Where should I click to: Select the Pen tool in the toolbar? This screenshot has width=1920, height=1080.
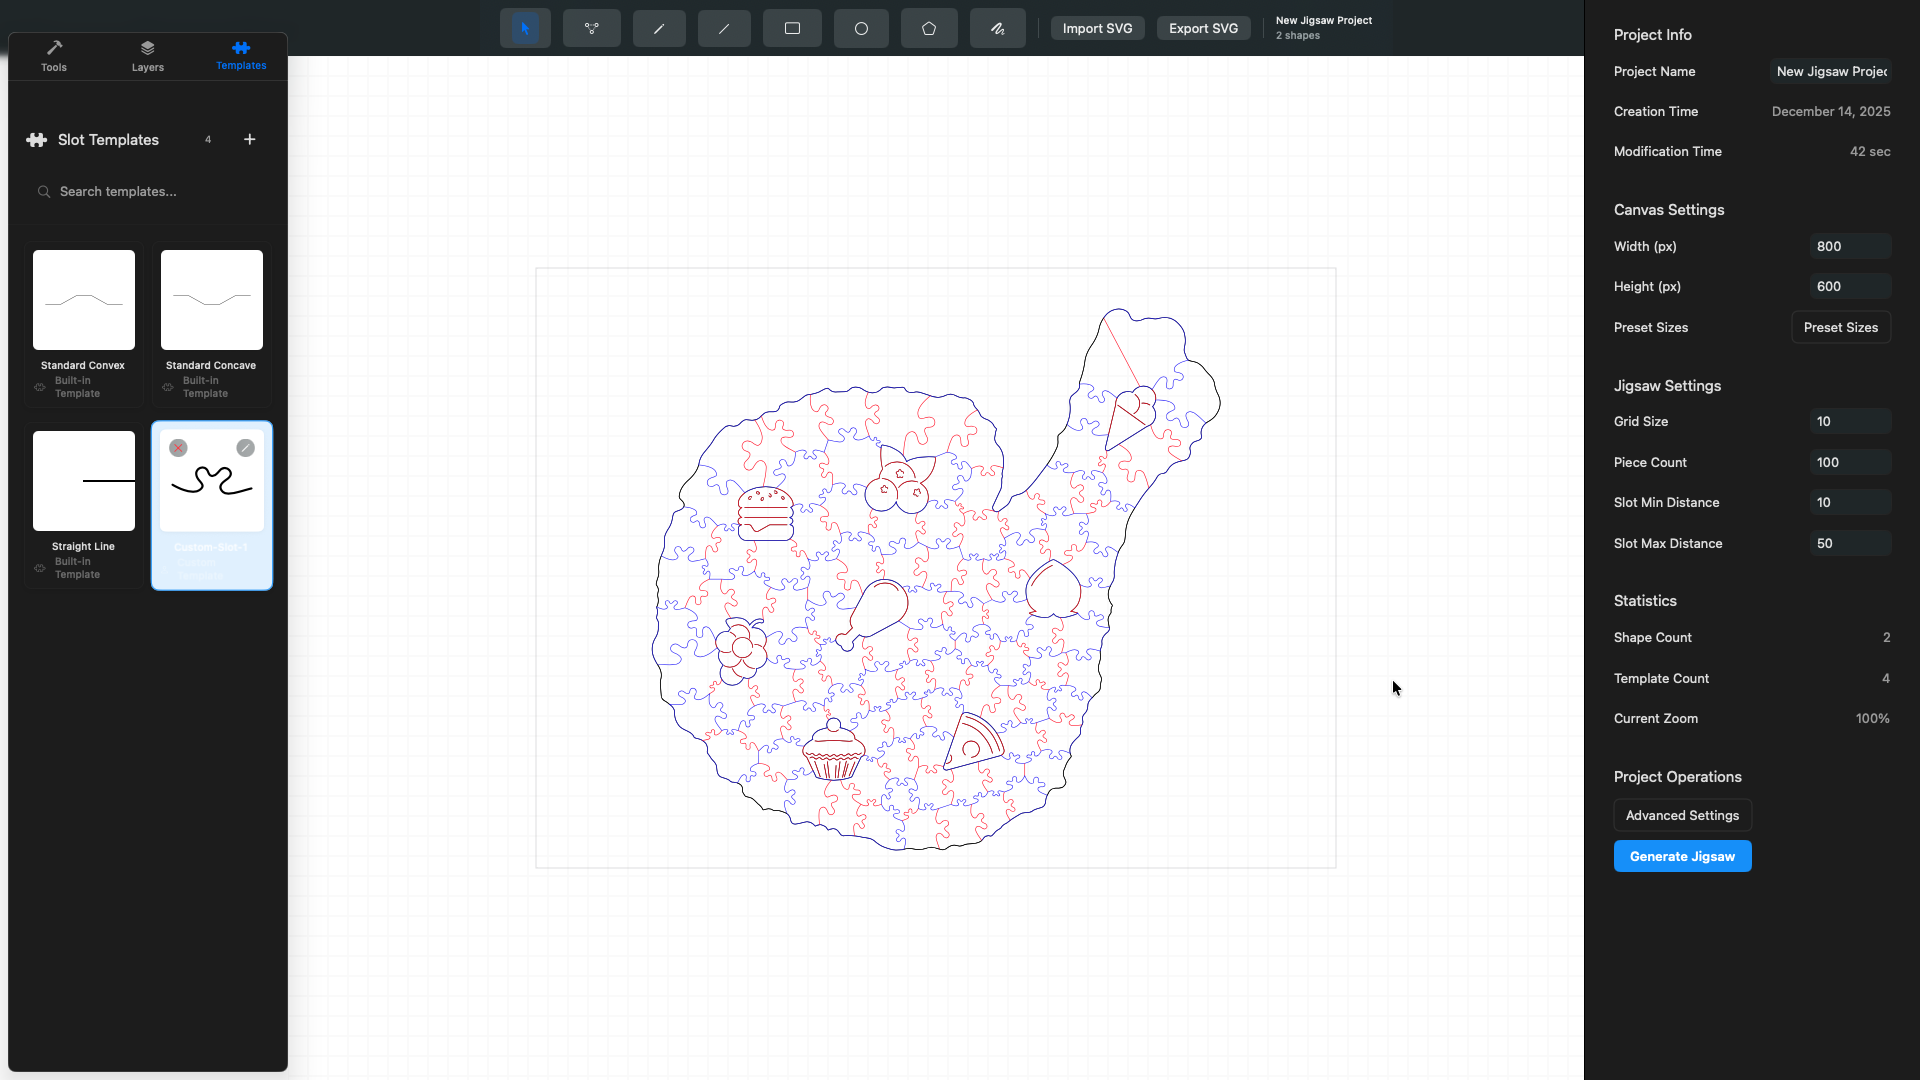coord(659,28)
